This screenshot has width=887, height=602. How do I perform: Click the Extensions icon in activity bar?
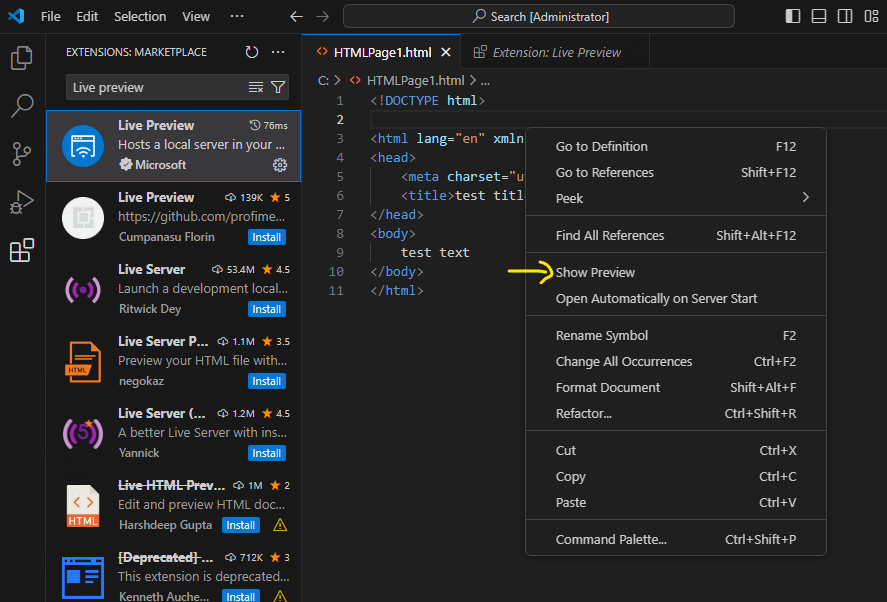(x=21, y=250)
